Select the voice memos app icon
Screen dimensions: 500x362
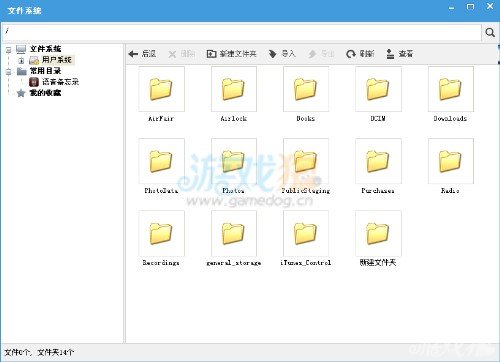[34, 82]
